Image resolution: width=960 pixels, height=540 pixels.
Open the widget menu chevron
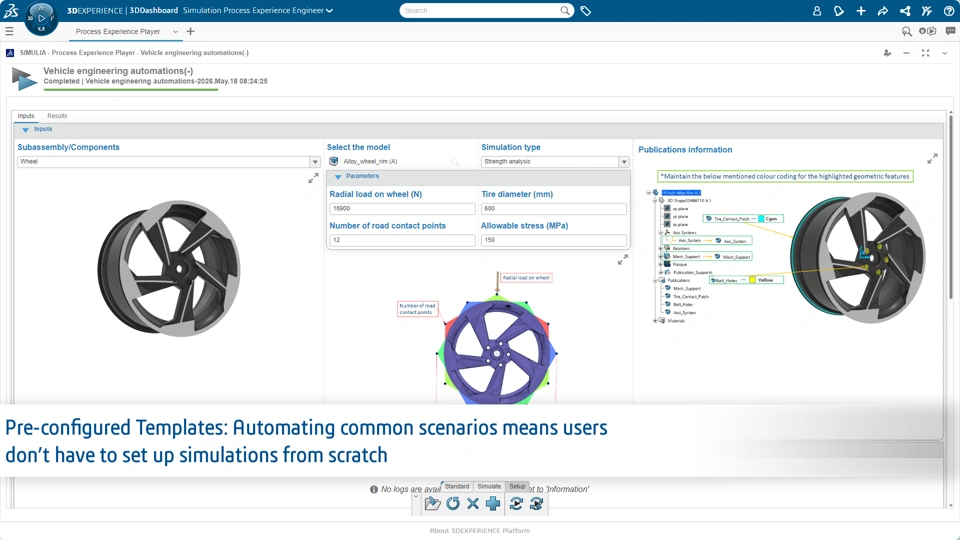[945, 53]
